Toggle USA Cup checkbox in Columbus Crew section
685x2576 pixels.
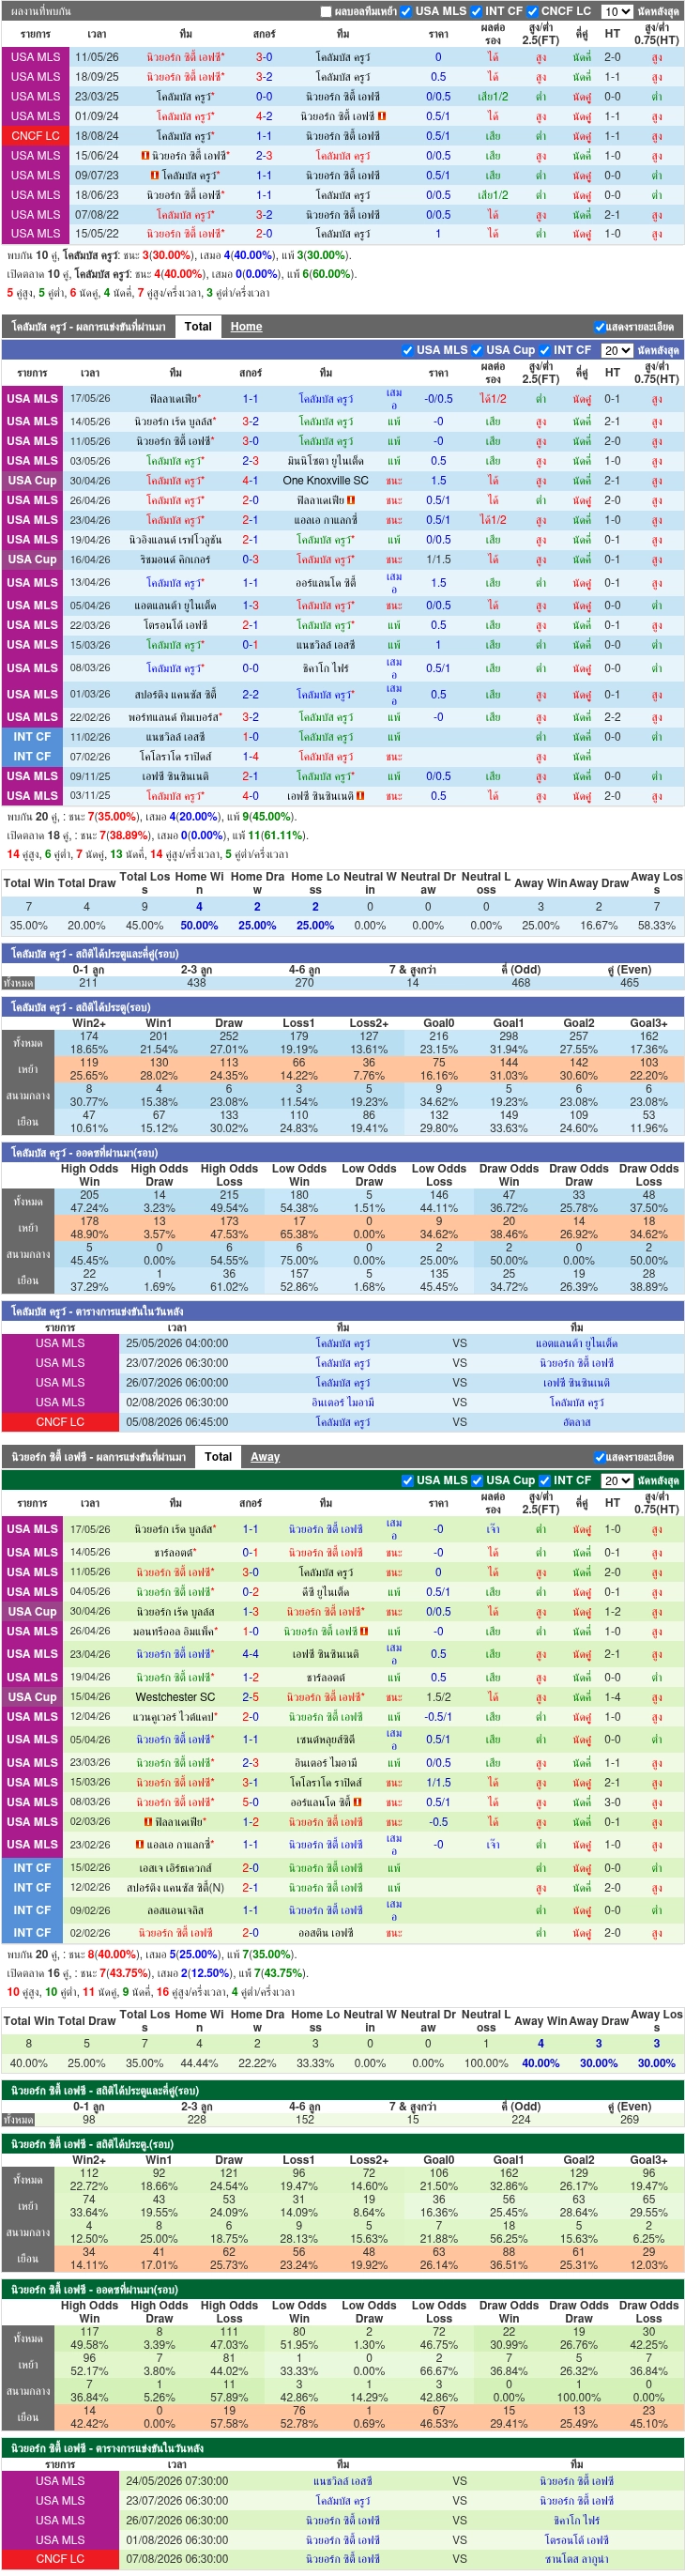click(476, 350)
